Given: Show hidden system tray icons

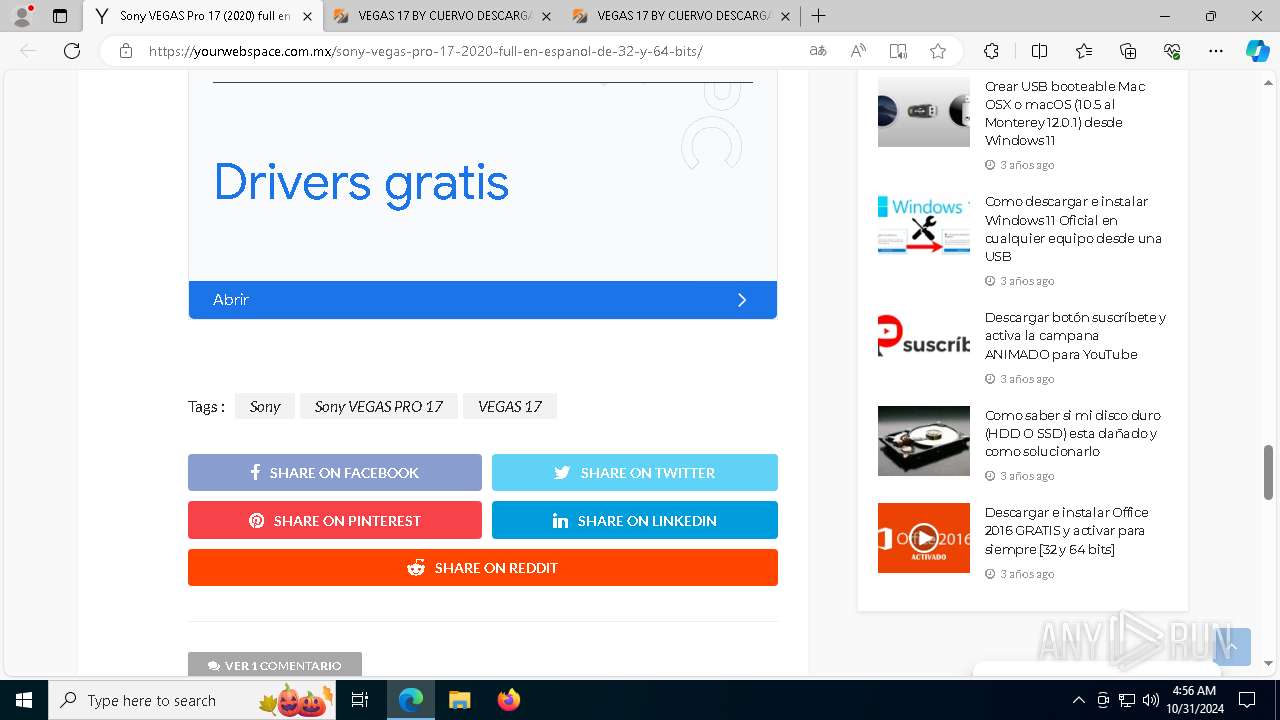Looking at the screenshot, I should (x=1078, y=700).
